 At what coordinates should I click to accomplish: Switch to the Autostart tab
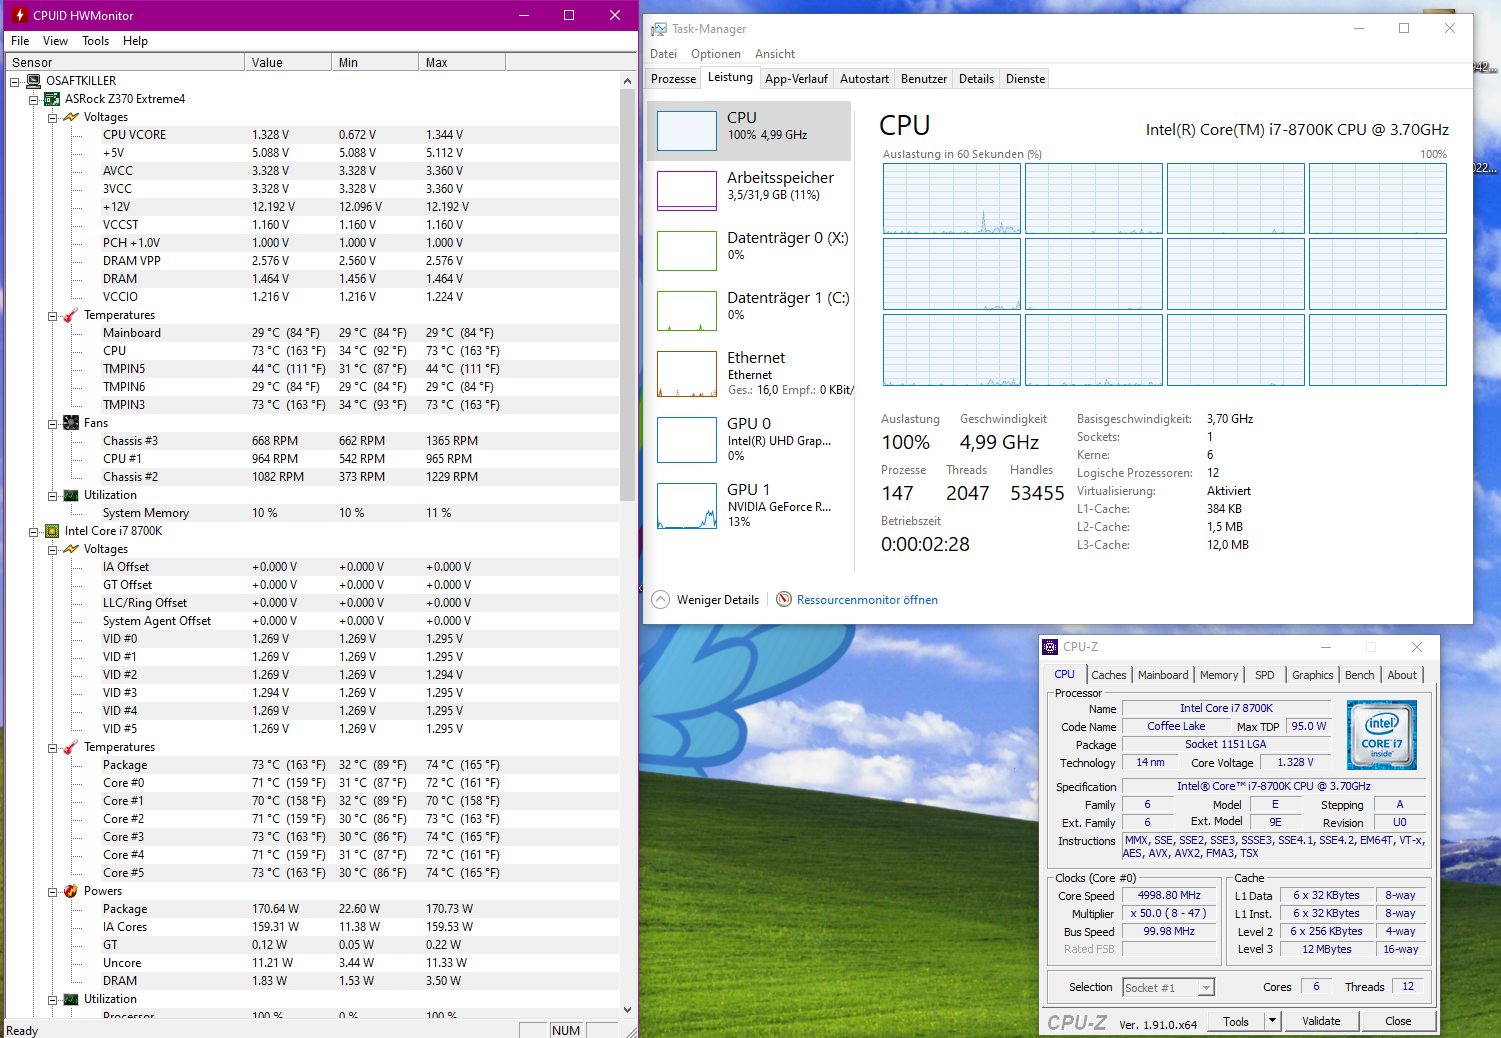click(x=864, y=79)
